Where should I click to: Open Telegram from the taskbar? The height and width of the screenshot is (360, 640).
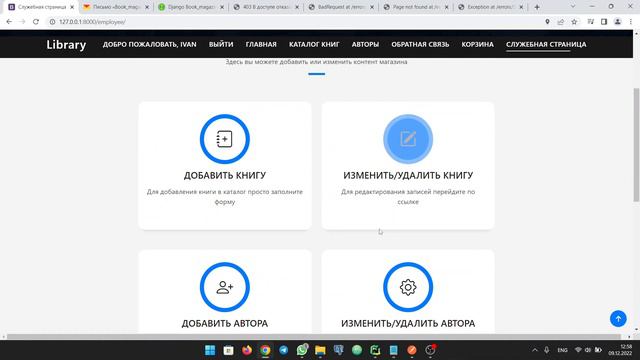(284, 350)
